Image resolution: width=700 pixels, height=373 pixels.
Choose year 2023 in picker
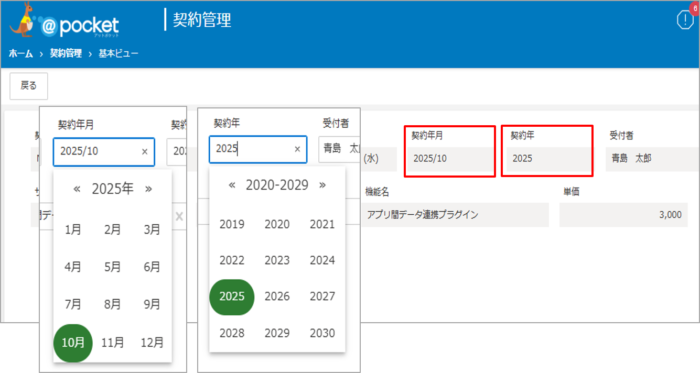[277, 260]
